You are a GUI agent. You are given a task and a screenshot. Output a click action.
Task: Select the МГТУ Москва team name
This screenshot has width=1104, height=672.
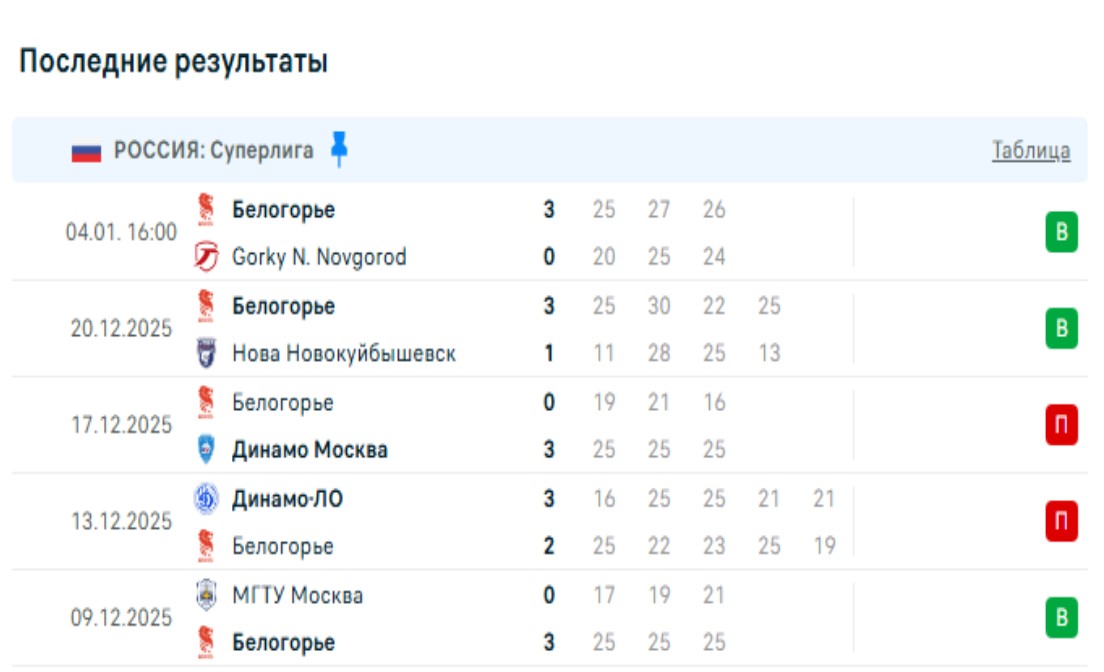tap(297, 596)
